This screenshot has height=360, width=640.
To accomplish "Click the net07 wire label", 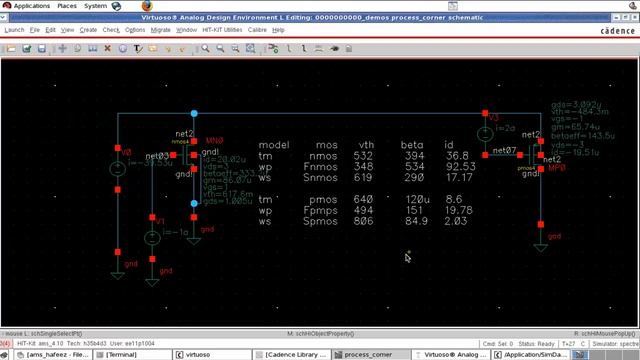I will (504, 150).
